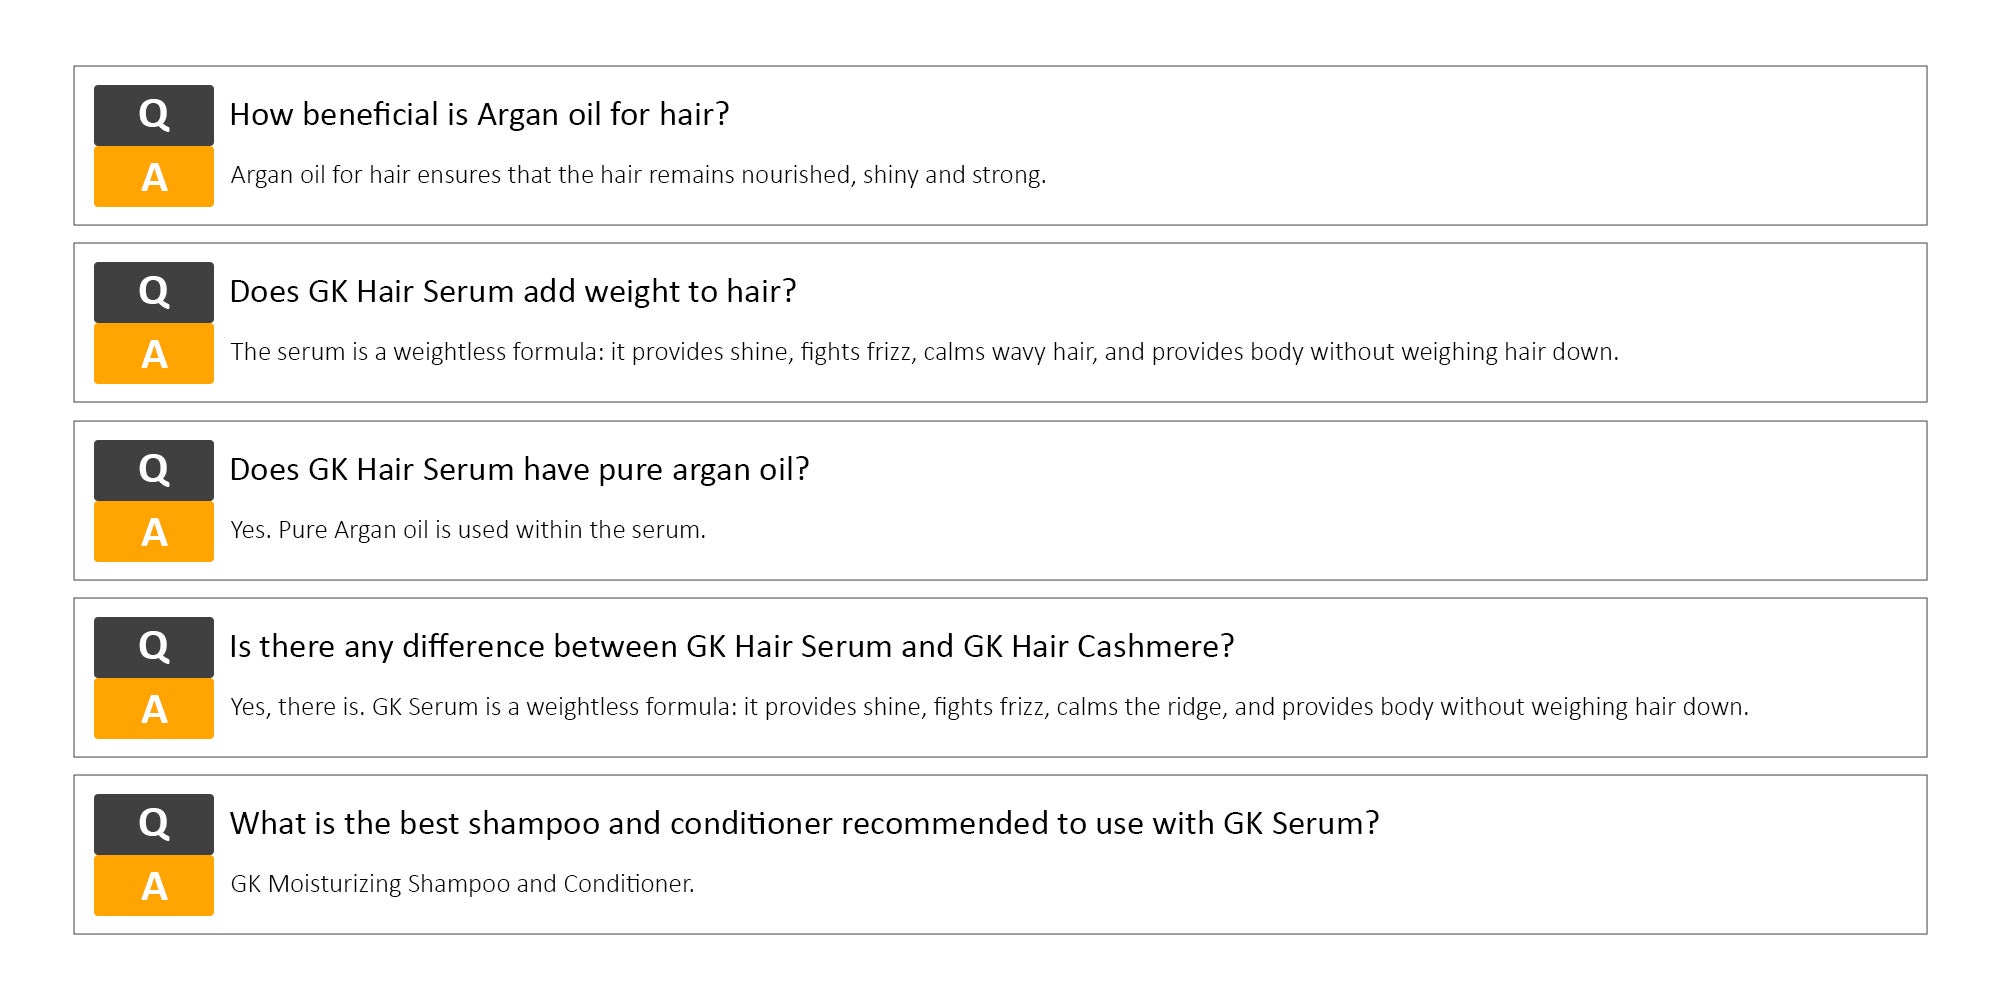Image resolution: width=2000 pixels, height=1000 pixels.
Task: Click the orange A icon for calms the ridge answer
Action: click(x=154, y=709)
